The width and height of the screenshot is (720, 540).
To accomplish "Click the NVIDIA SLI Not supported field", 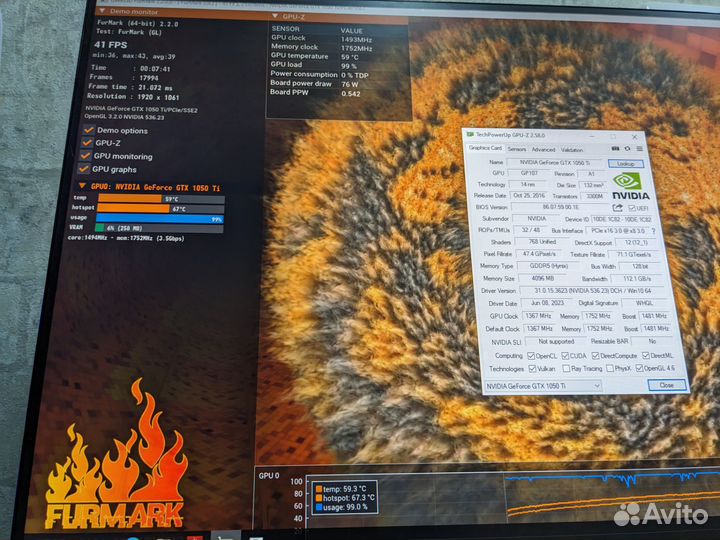I will pos(556,342).
